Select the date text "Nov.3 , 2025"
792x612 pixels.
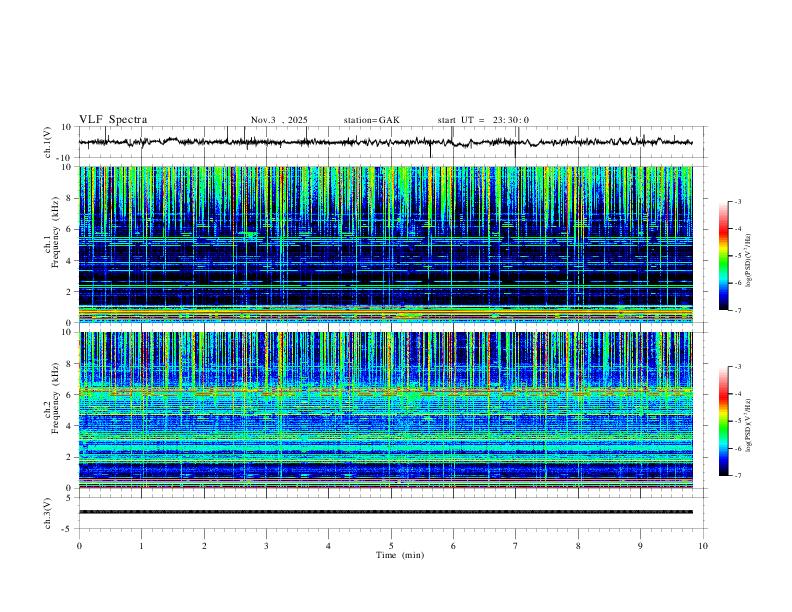click(x=279, y=120)
